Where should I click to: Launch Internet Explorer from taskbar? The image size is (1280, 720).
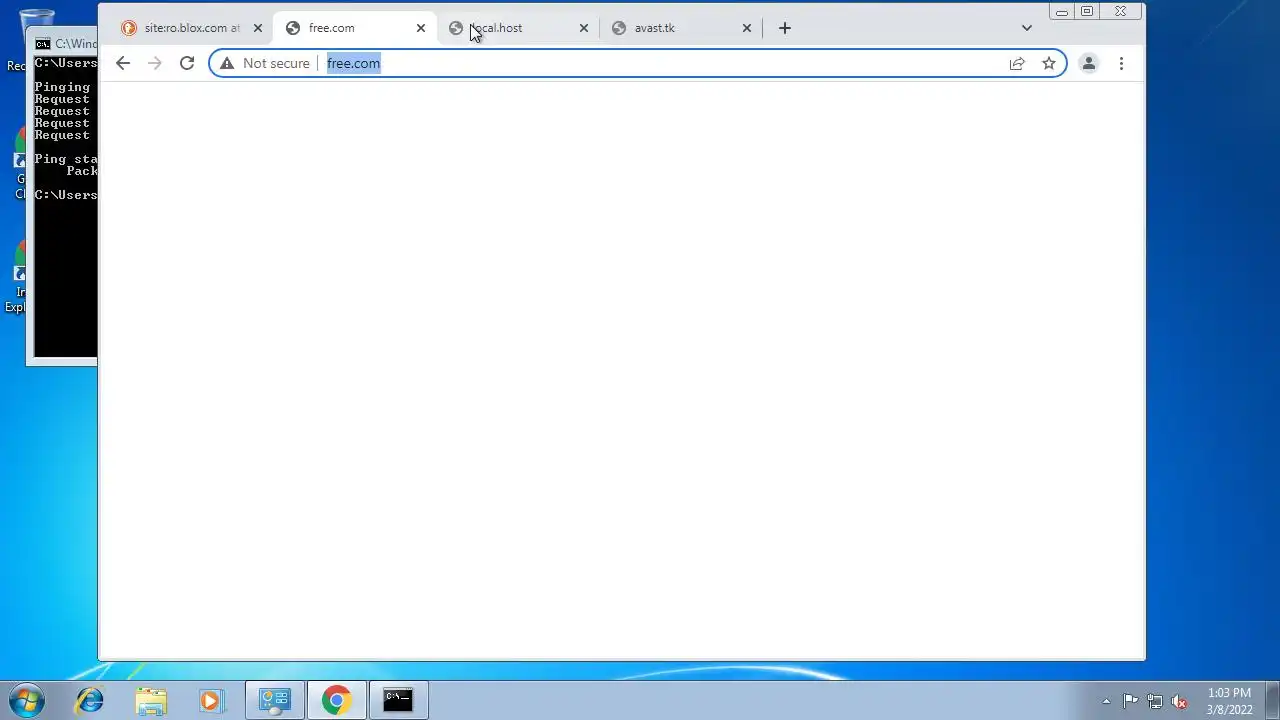(x=90, y=700)
